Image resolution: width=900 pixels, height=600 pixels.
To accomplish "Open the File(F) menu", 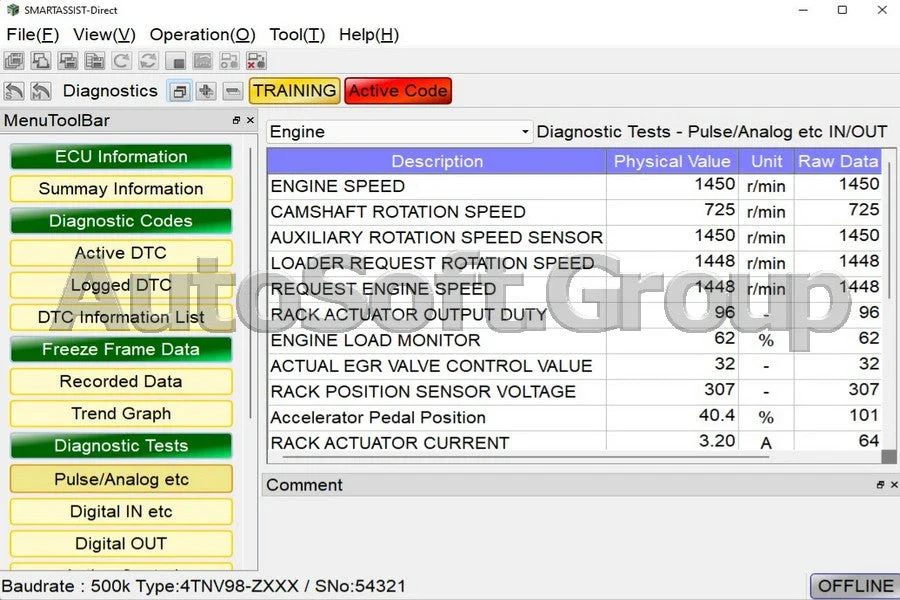I will (32, 34).
